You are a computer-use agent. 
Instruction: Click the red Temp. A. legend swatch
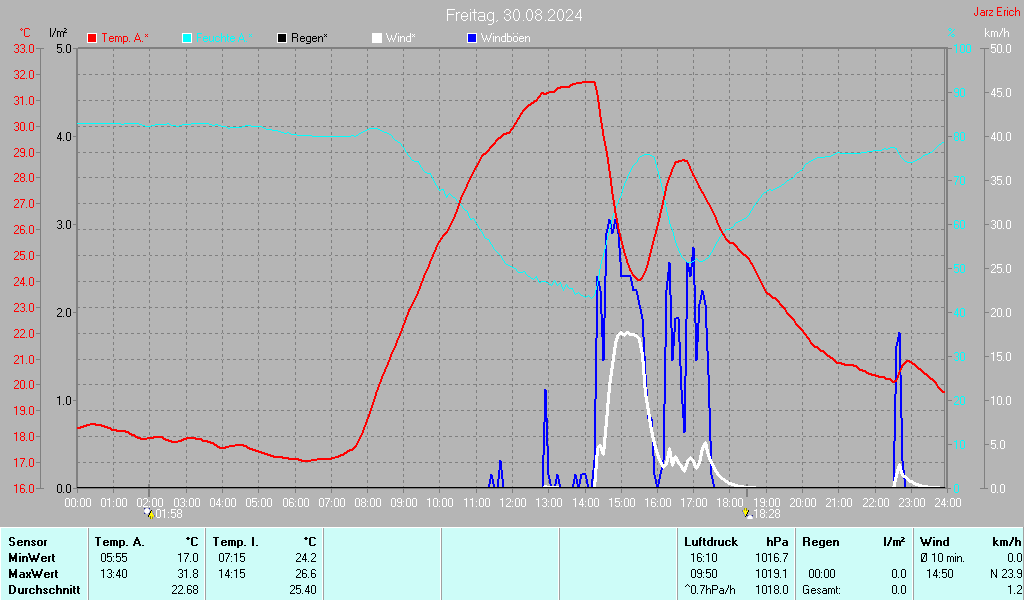(x=92, y=38)
